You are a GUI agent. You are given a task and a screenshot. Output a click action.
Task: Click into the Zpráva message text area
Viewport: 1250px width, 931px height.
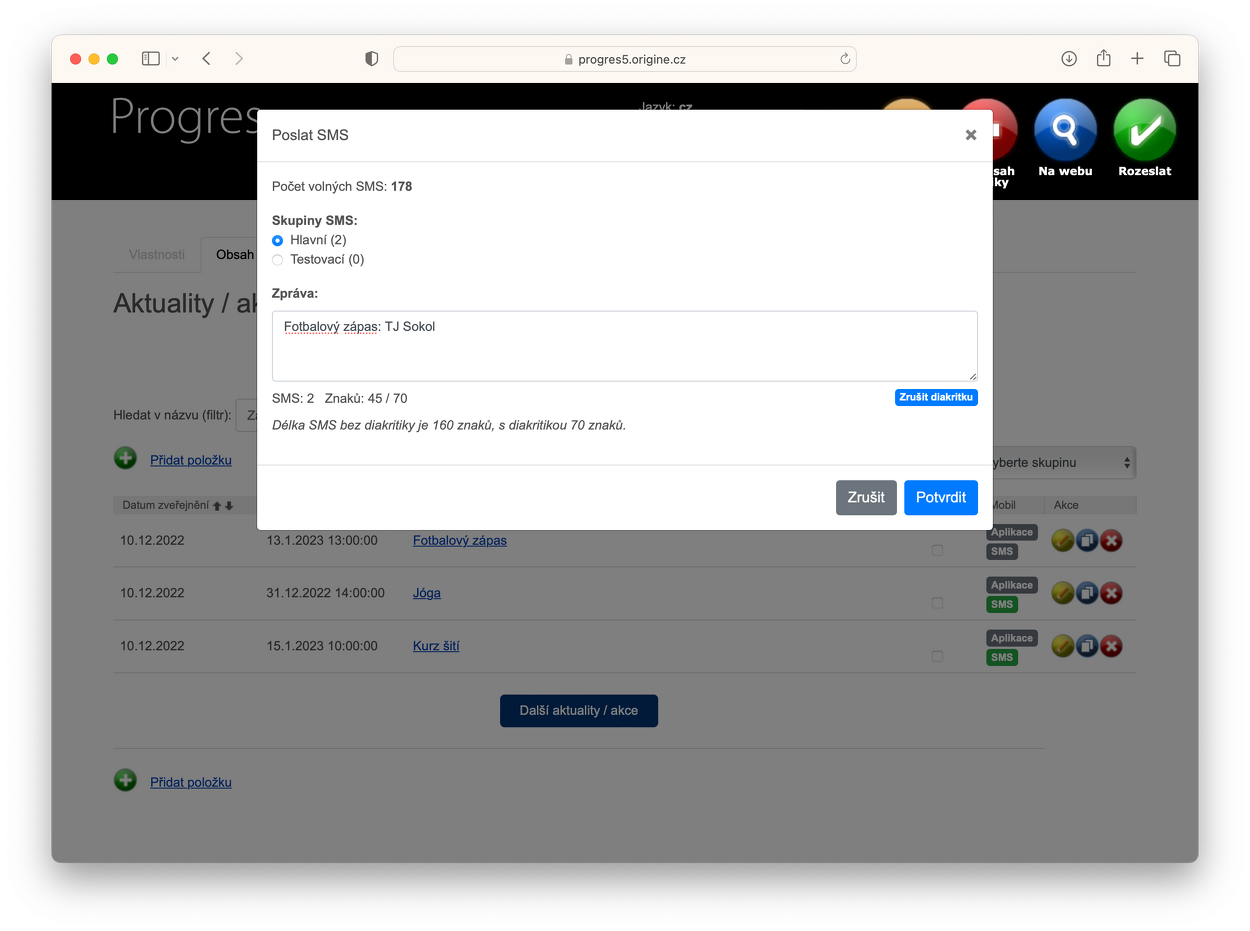click(624, 346)
